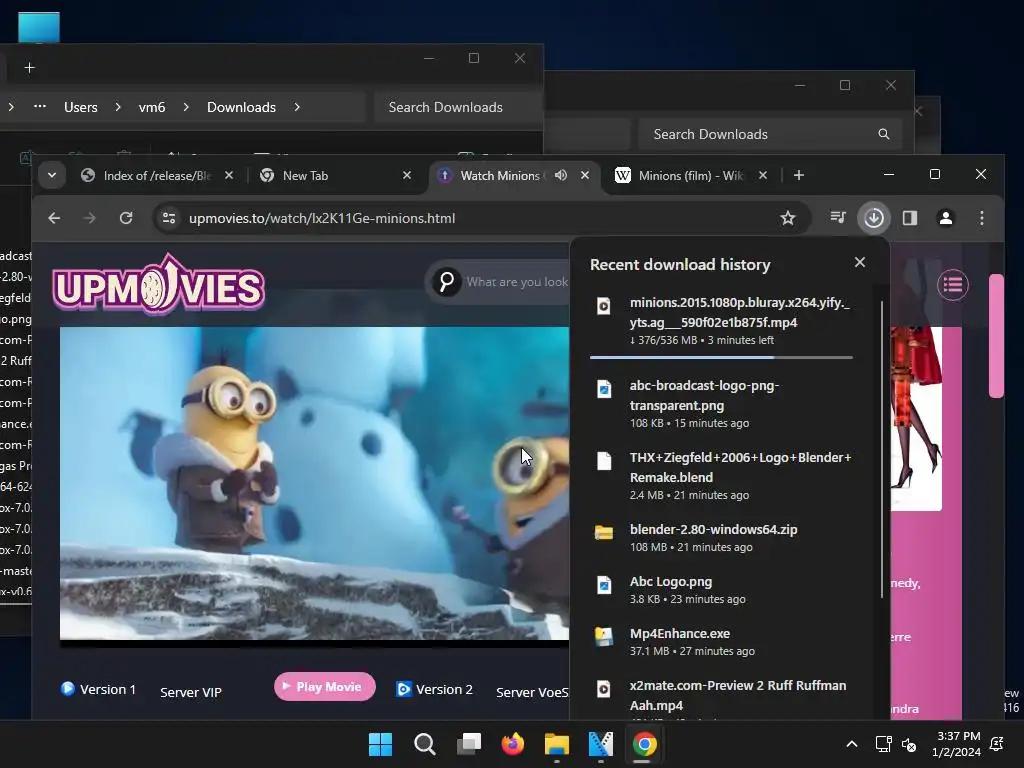Expand chevron after Users breadcrumb

[x=118, y=107]
